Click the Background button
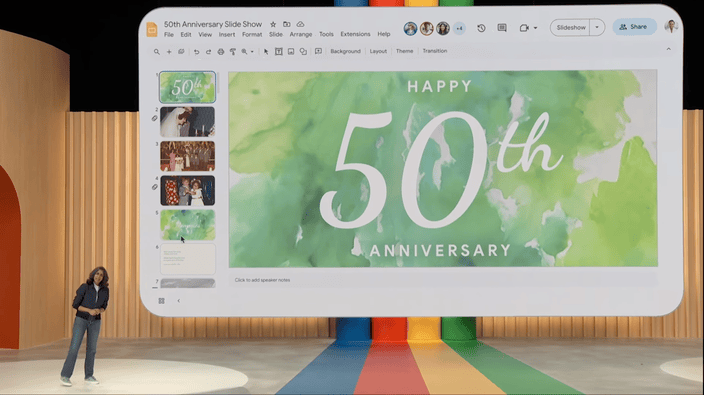This screenshot has width=704, height=395. 345,51
